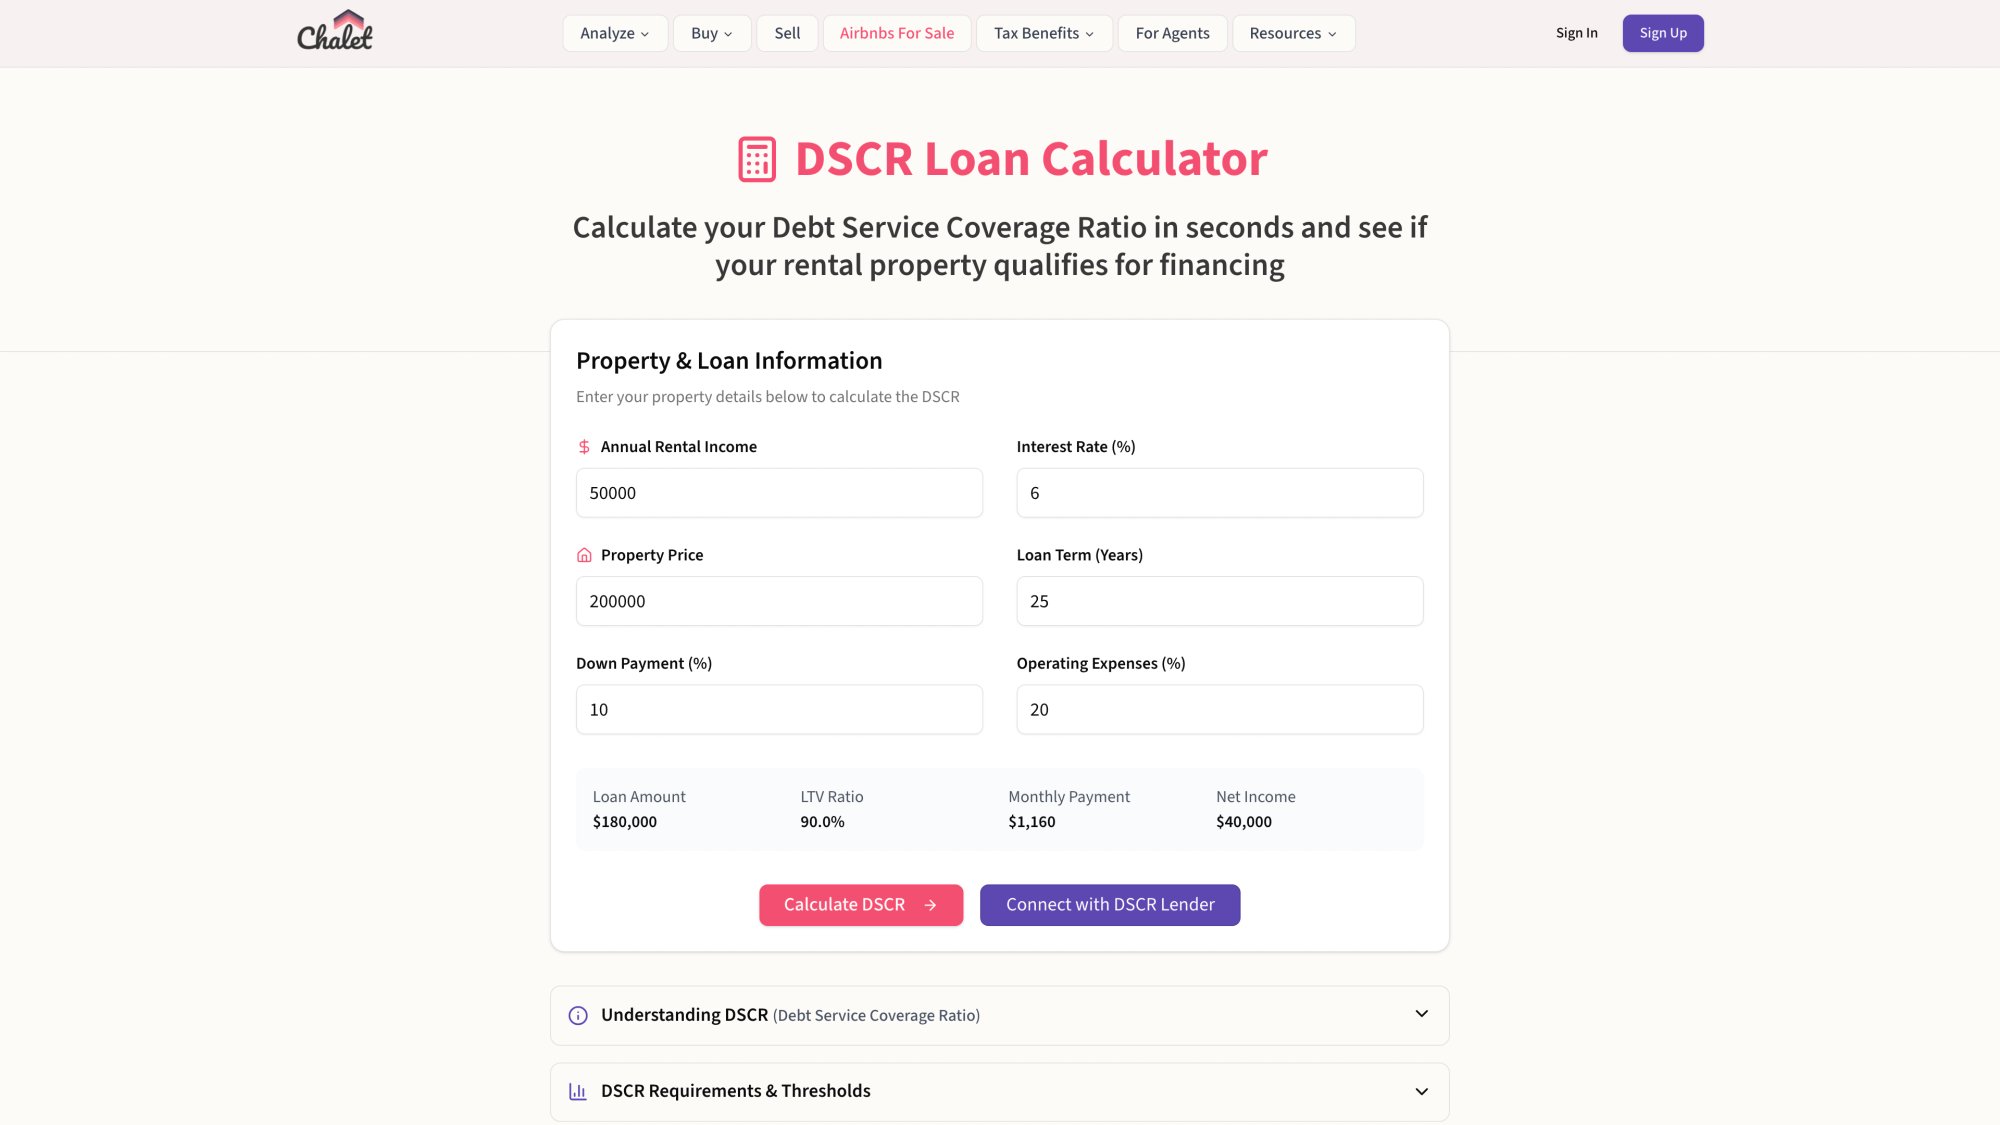Click the bar chart icon beside DSCR Requirements
This screenshot has width=2000, height=1125.
coord(578,1091)
